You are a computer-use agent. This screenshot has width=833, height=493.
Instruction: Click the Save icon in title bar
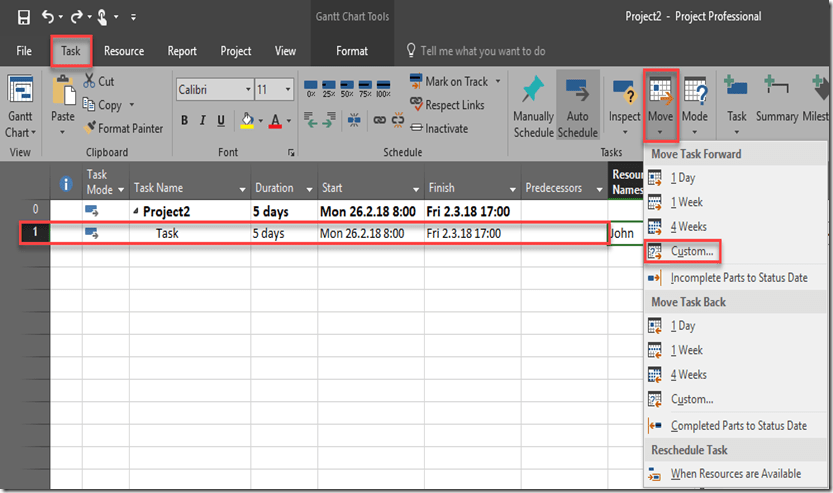(x=23, y=17)
